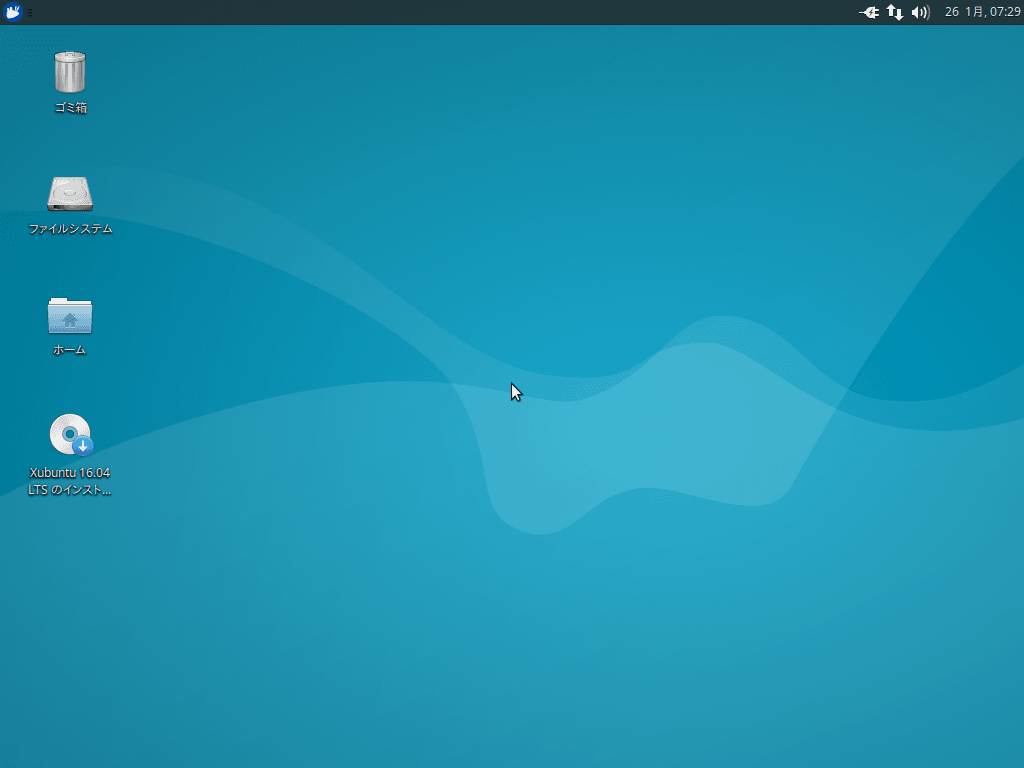Screen dimensions: 1024x768
Task: Open the ホーム folder from the desktop
Action: click(69, 315)
